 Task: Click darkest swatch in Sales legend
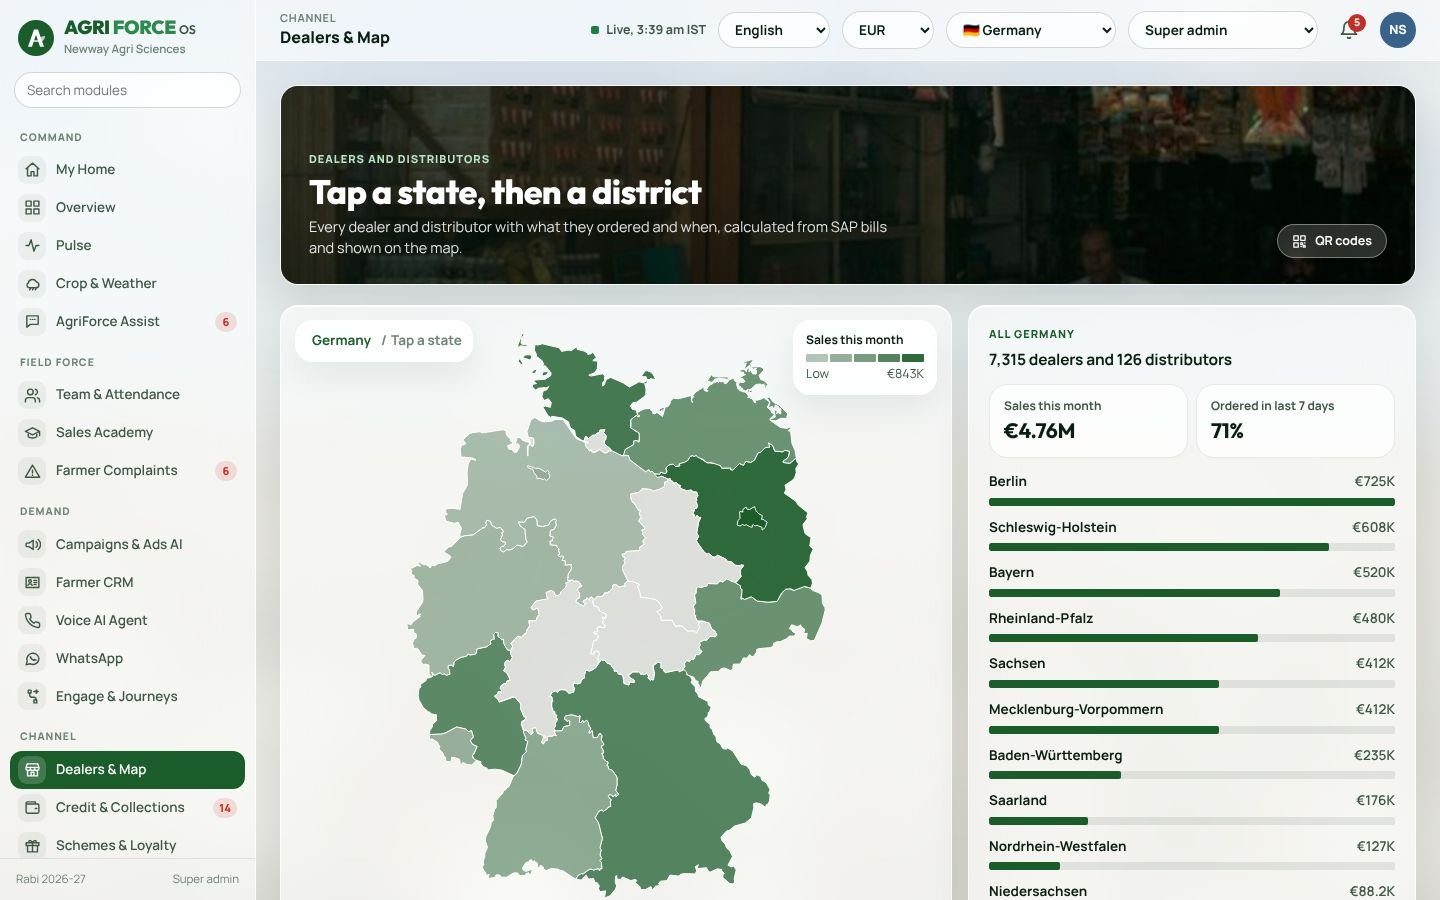[913, 358]
